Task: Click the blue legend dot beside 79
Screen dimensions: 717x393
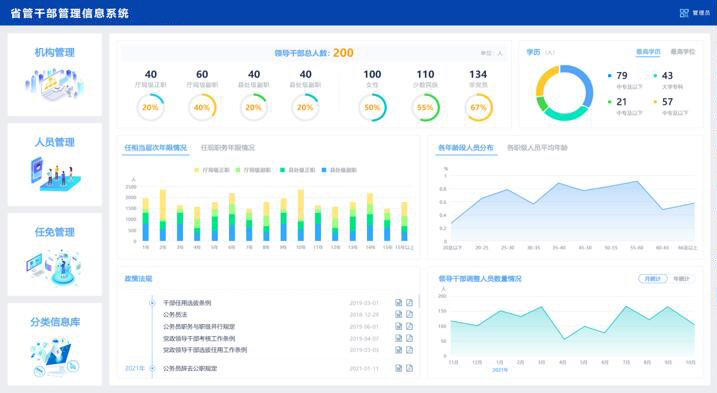Action: [x=610, y=75]
